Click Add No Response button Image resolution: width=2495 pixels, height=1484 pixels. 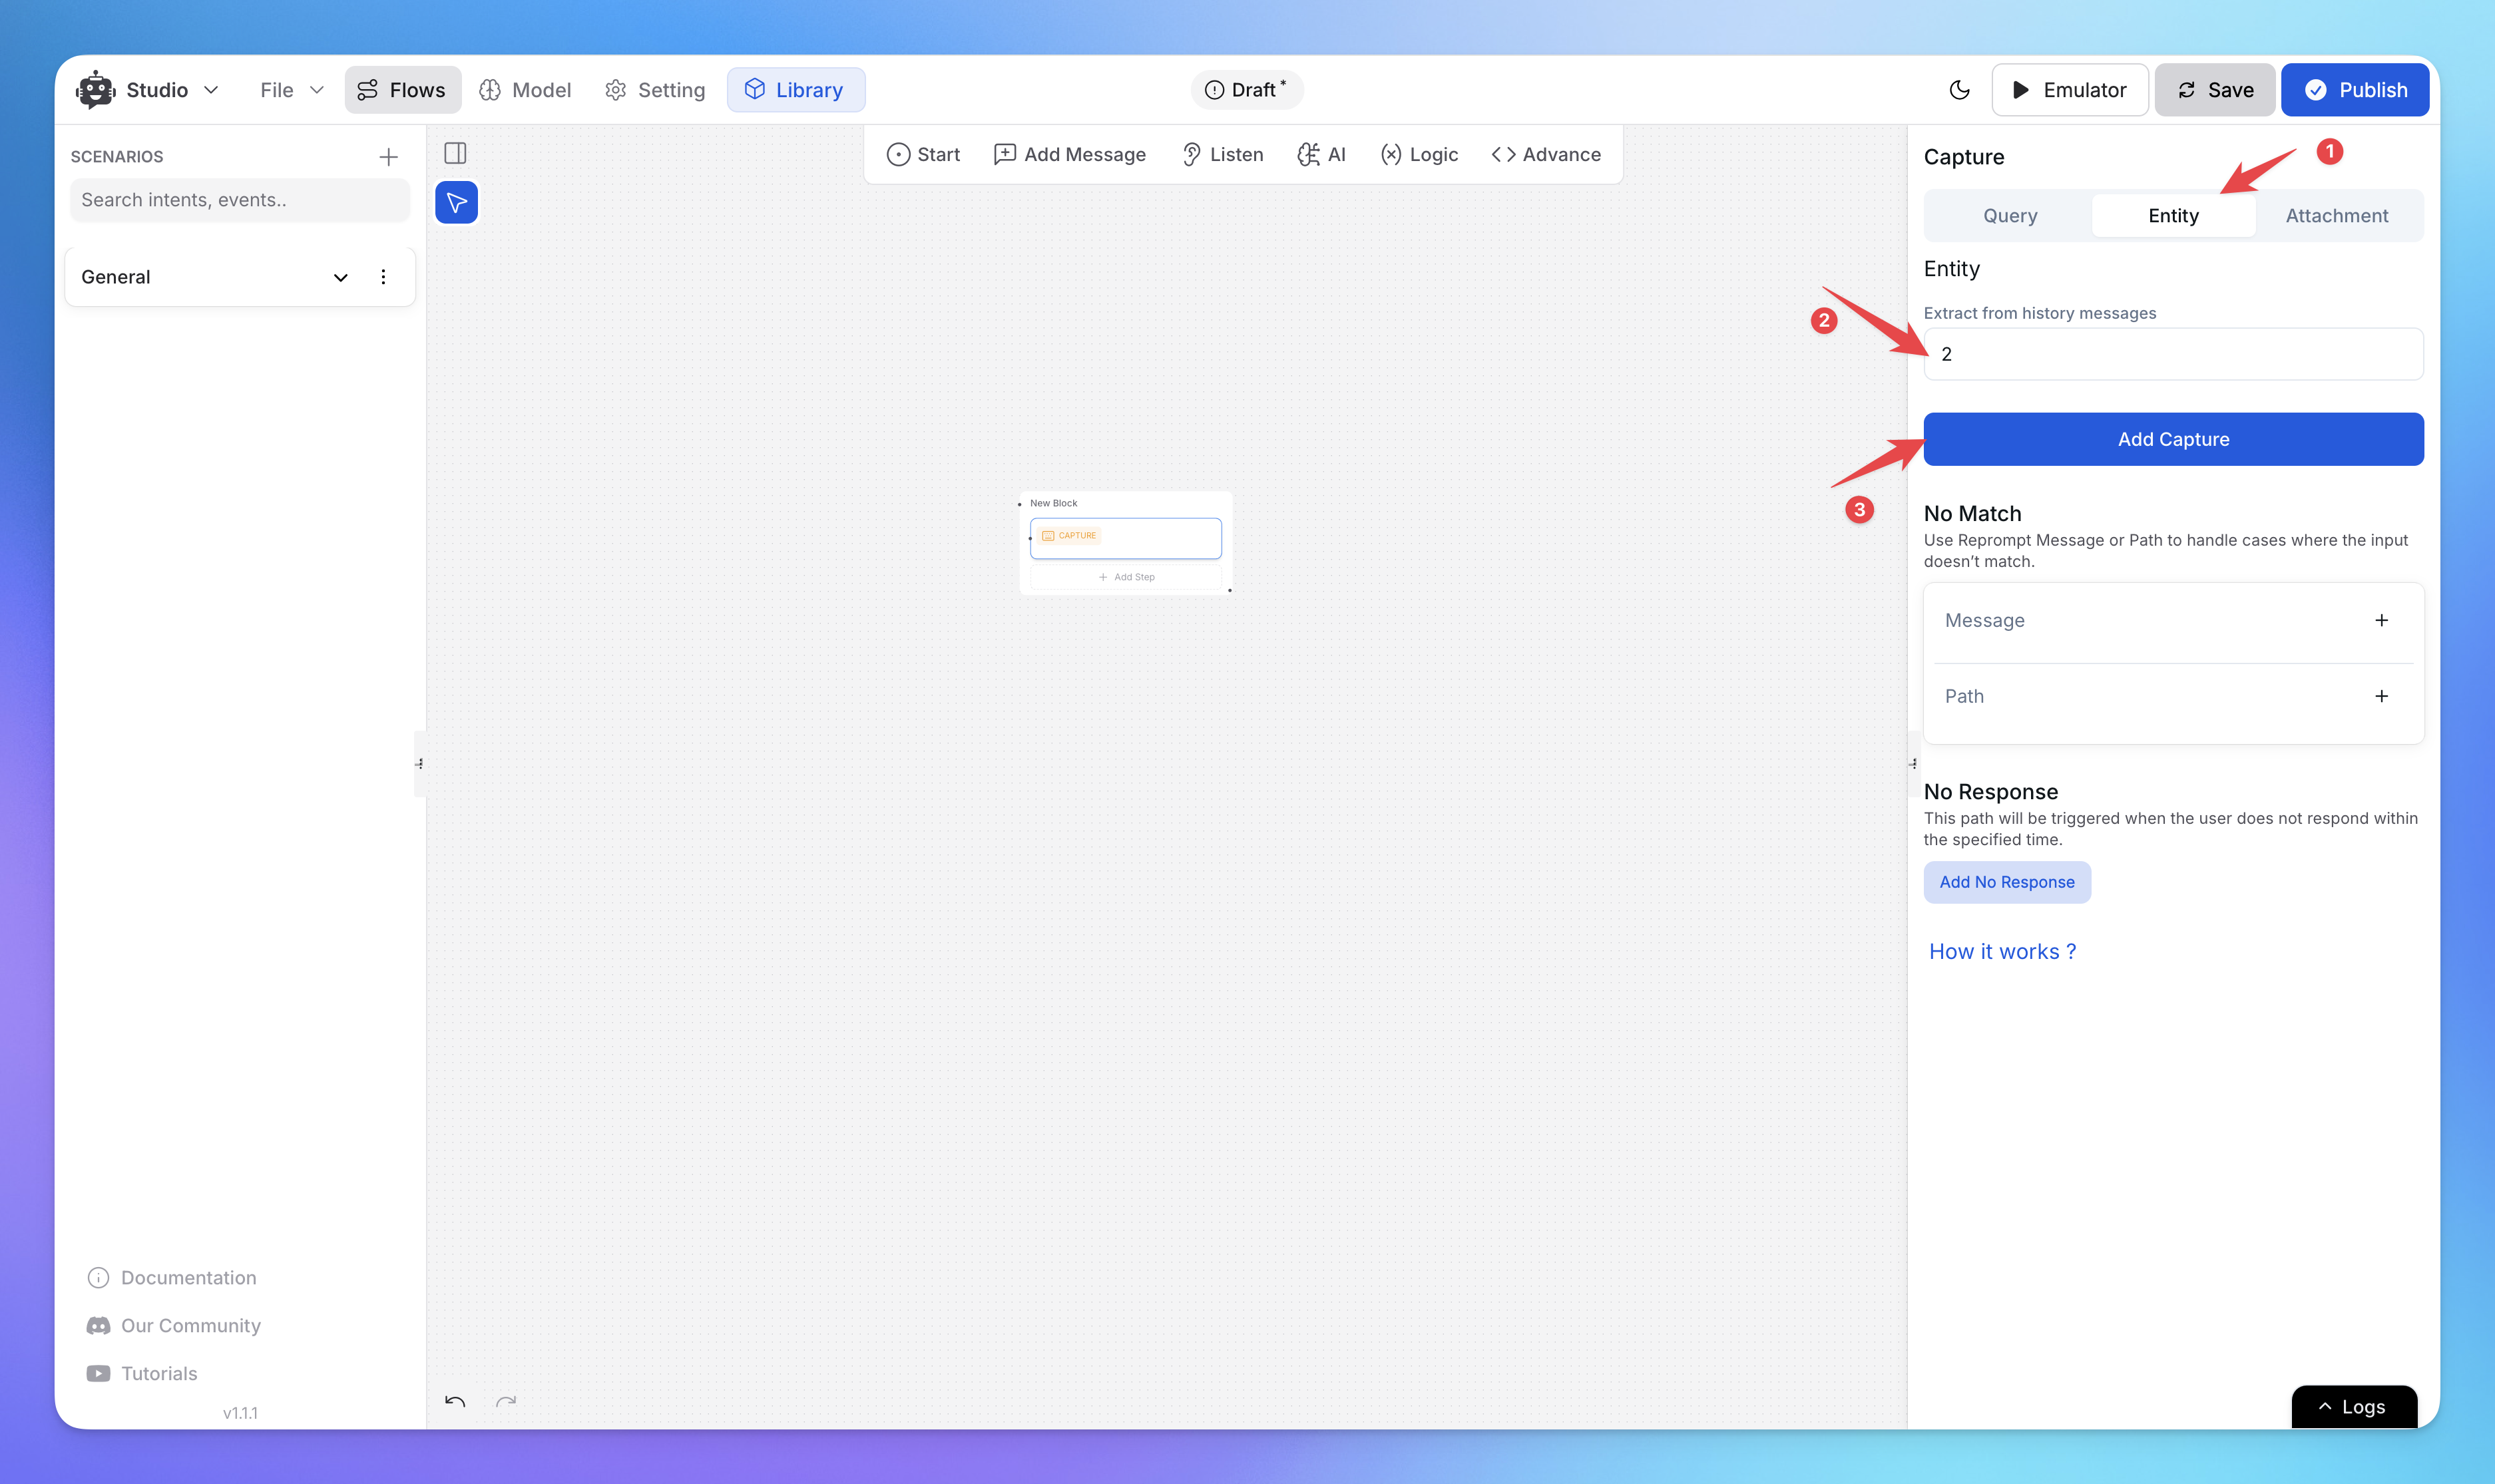tap(2006, 882)
